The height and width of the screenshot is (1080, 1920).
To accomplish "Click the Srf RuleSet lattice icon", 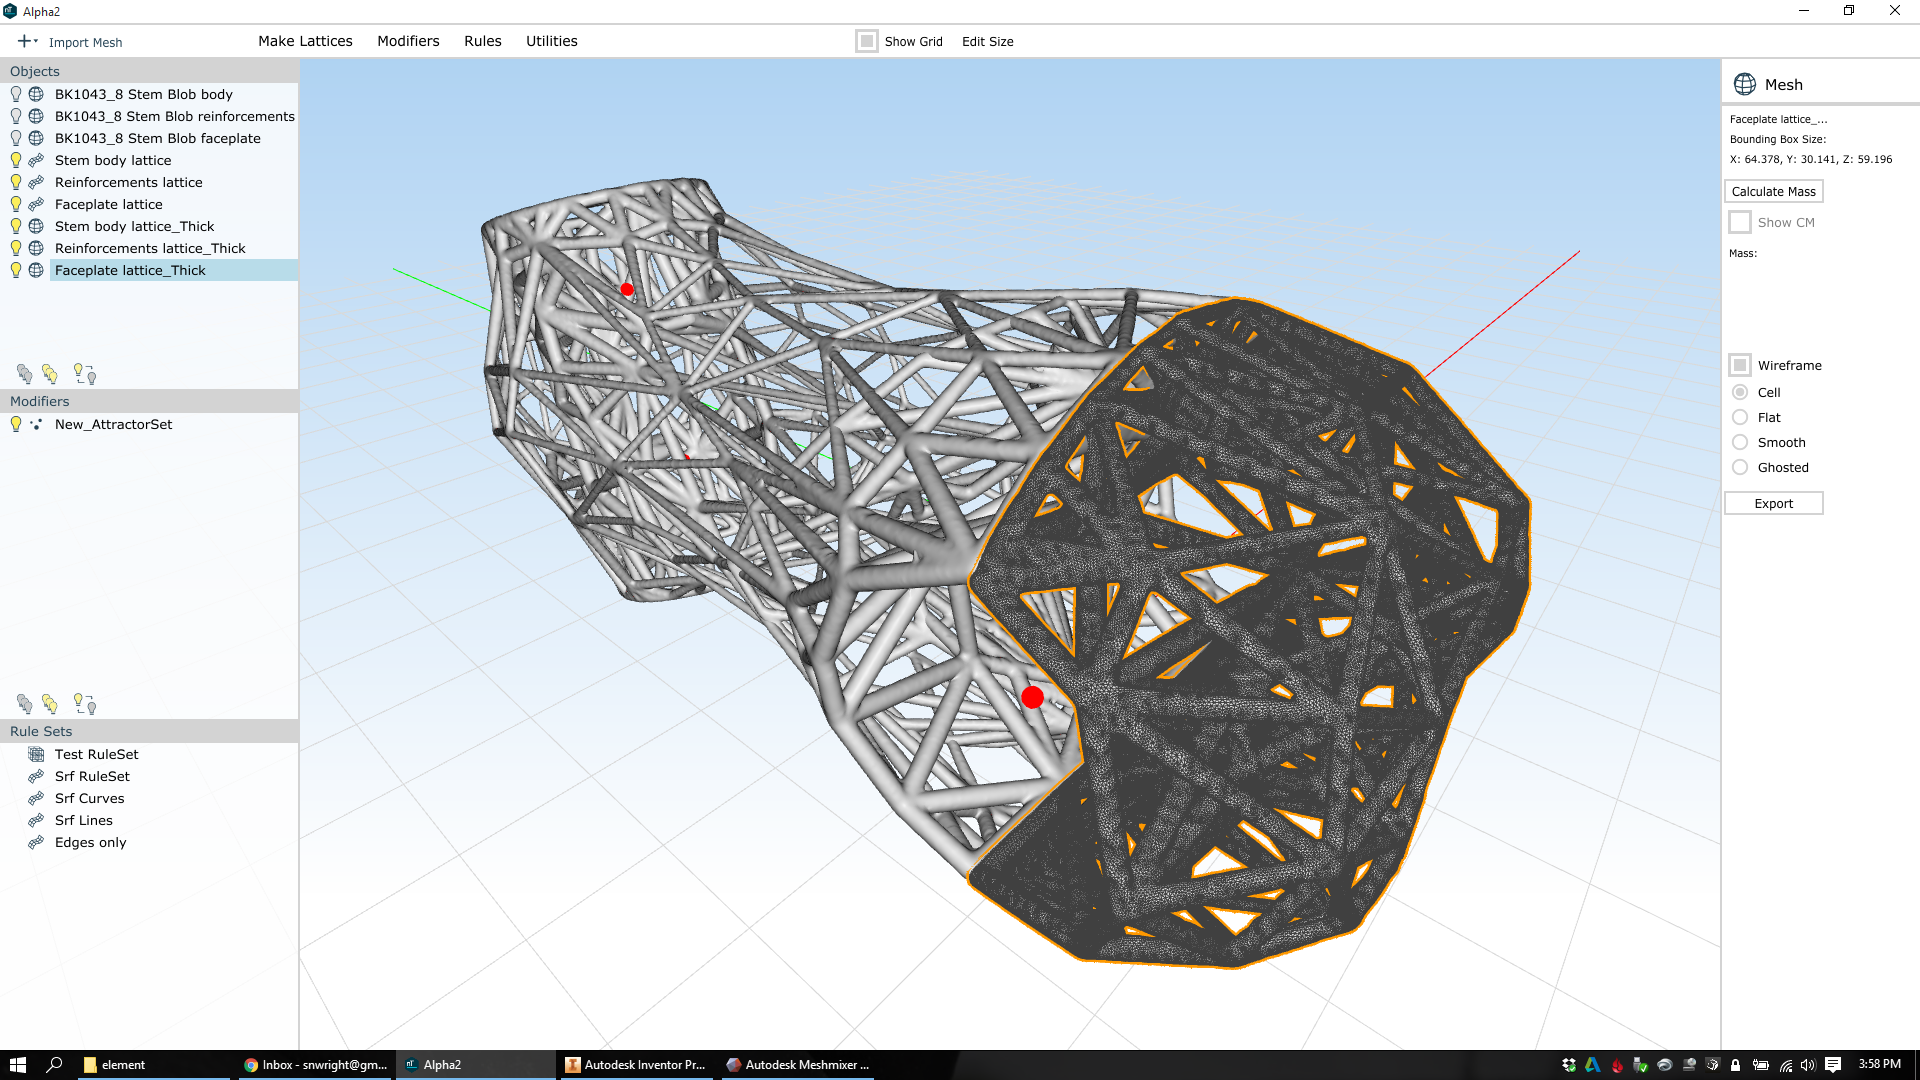I will (36, 776).
